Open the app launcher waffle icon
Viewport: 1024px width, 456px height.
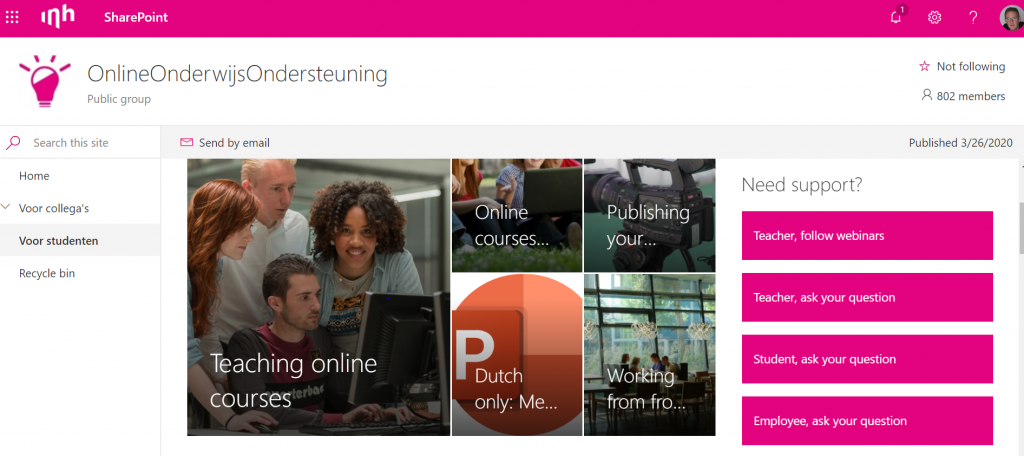12,18
